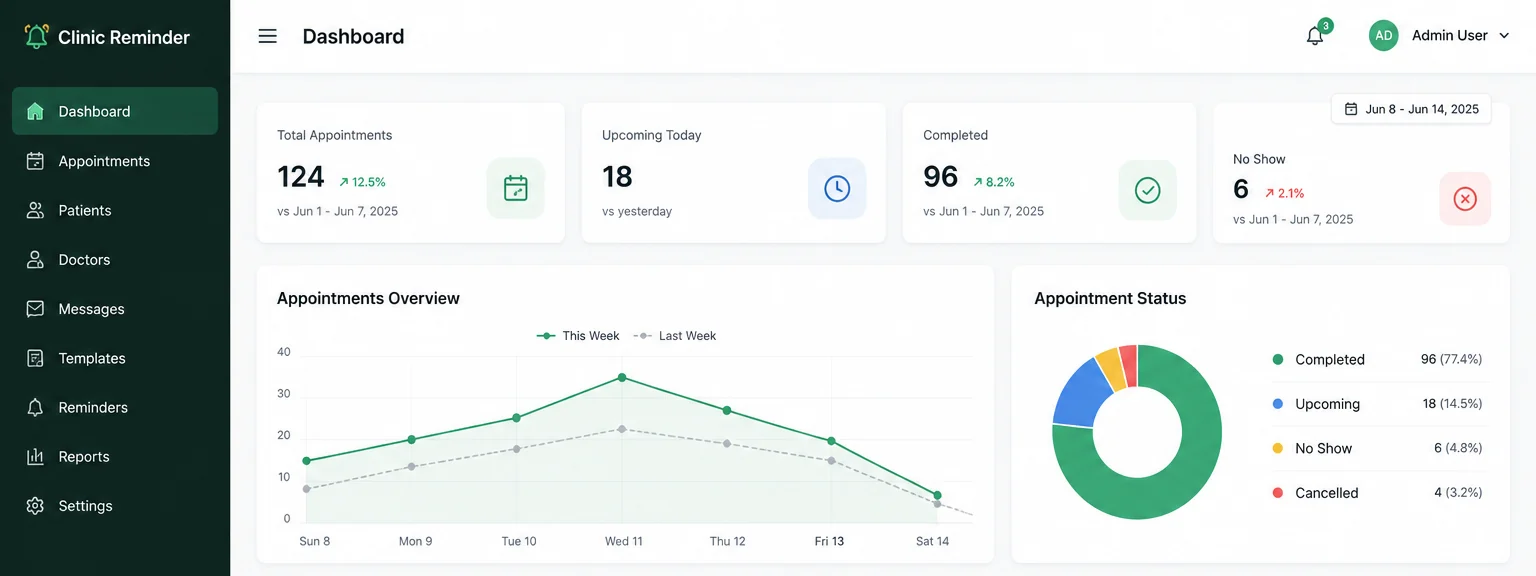Screen dimensions: 1536x576
Task: Click the Reports bar chart icon in sidebar
Action: coord(35,456)
